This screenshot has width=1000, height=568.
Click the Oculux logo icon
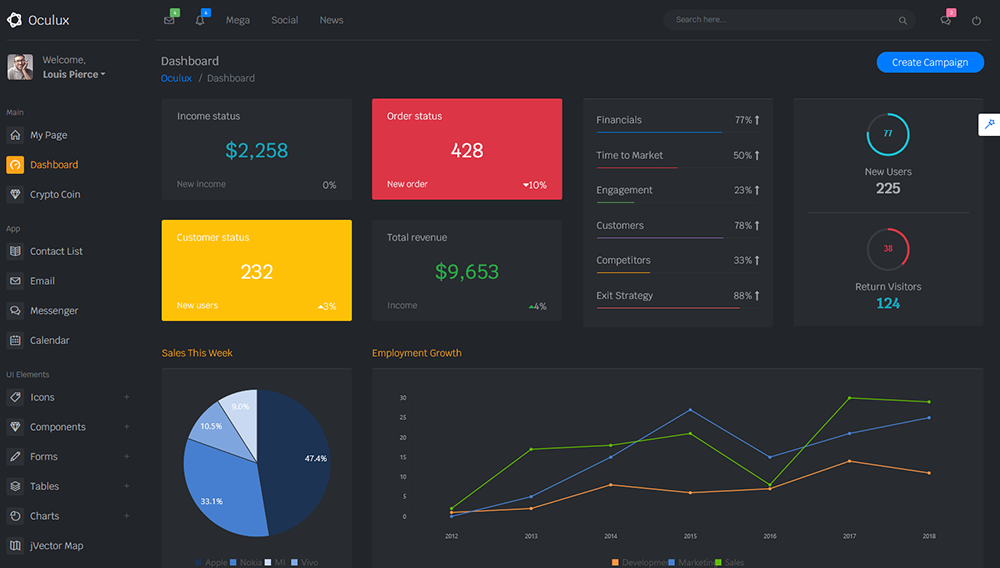[x=15, y=20]
